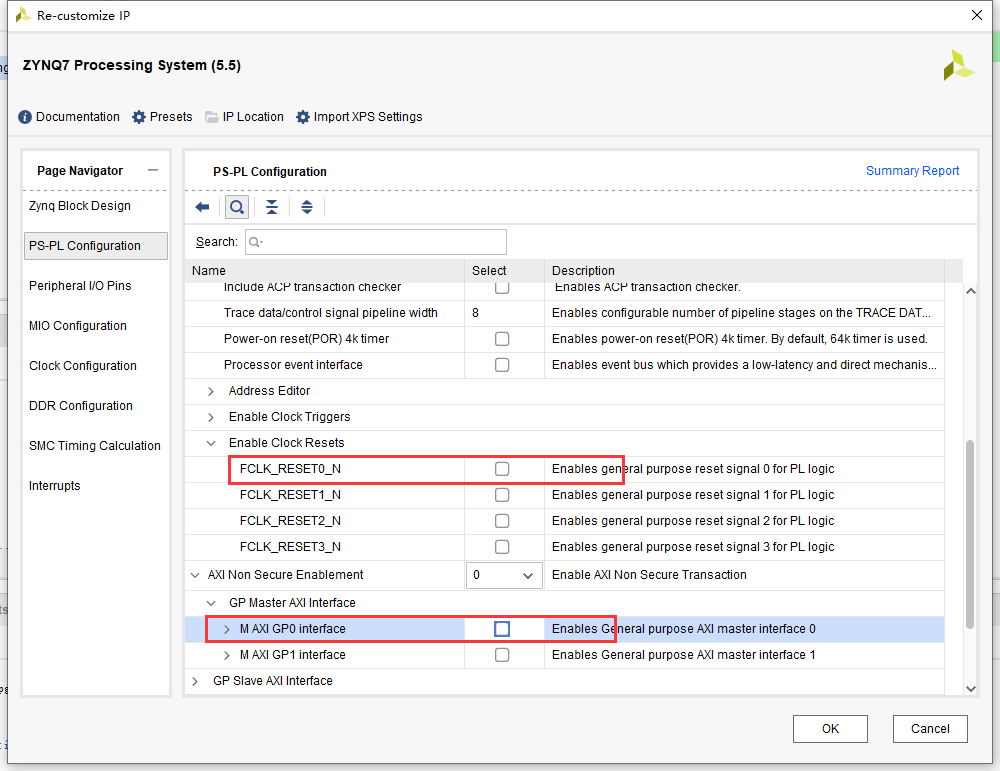Close the Re-customize IP dialog
1000x771 pixels.
pos(976,15)
